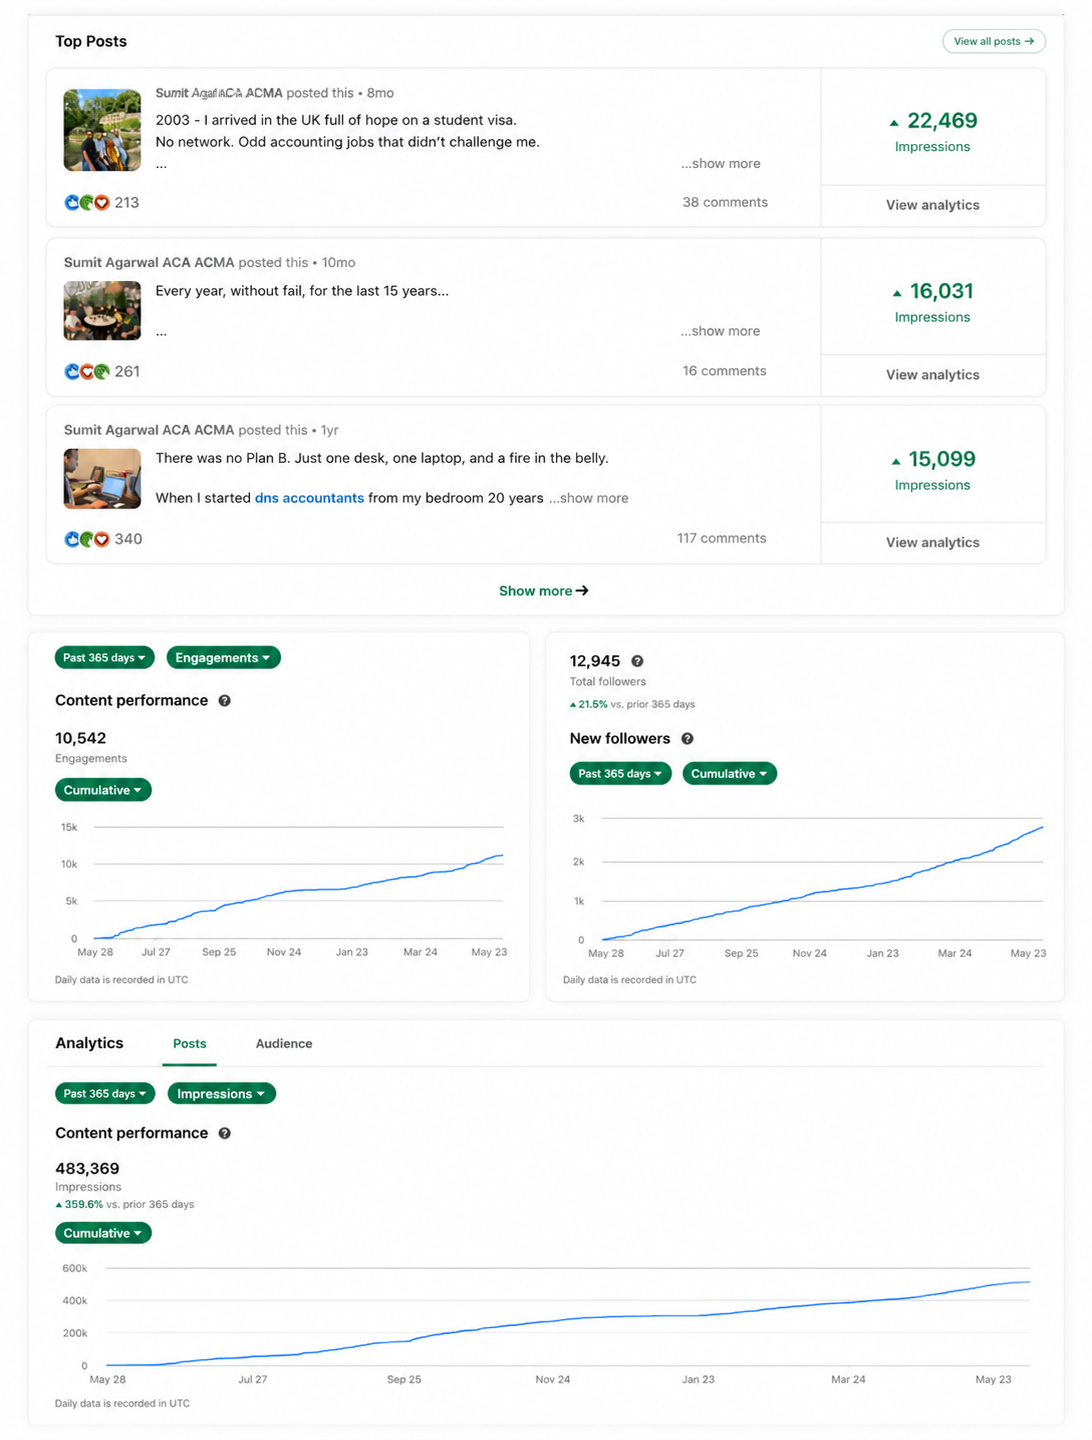Click reaction icons on the 261-reaction post
Viewport: 1092px width, 1440px height.
pyautogui.click(x=87, y=372)
